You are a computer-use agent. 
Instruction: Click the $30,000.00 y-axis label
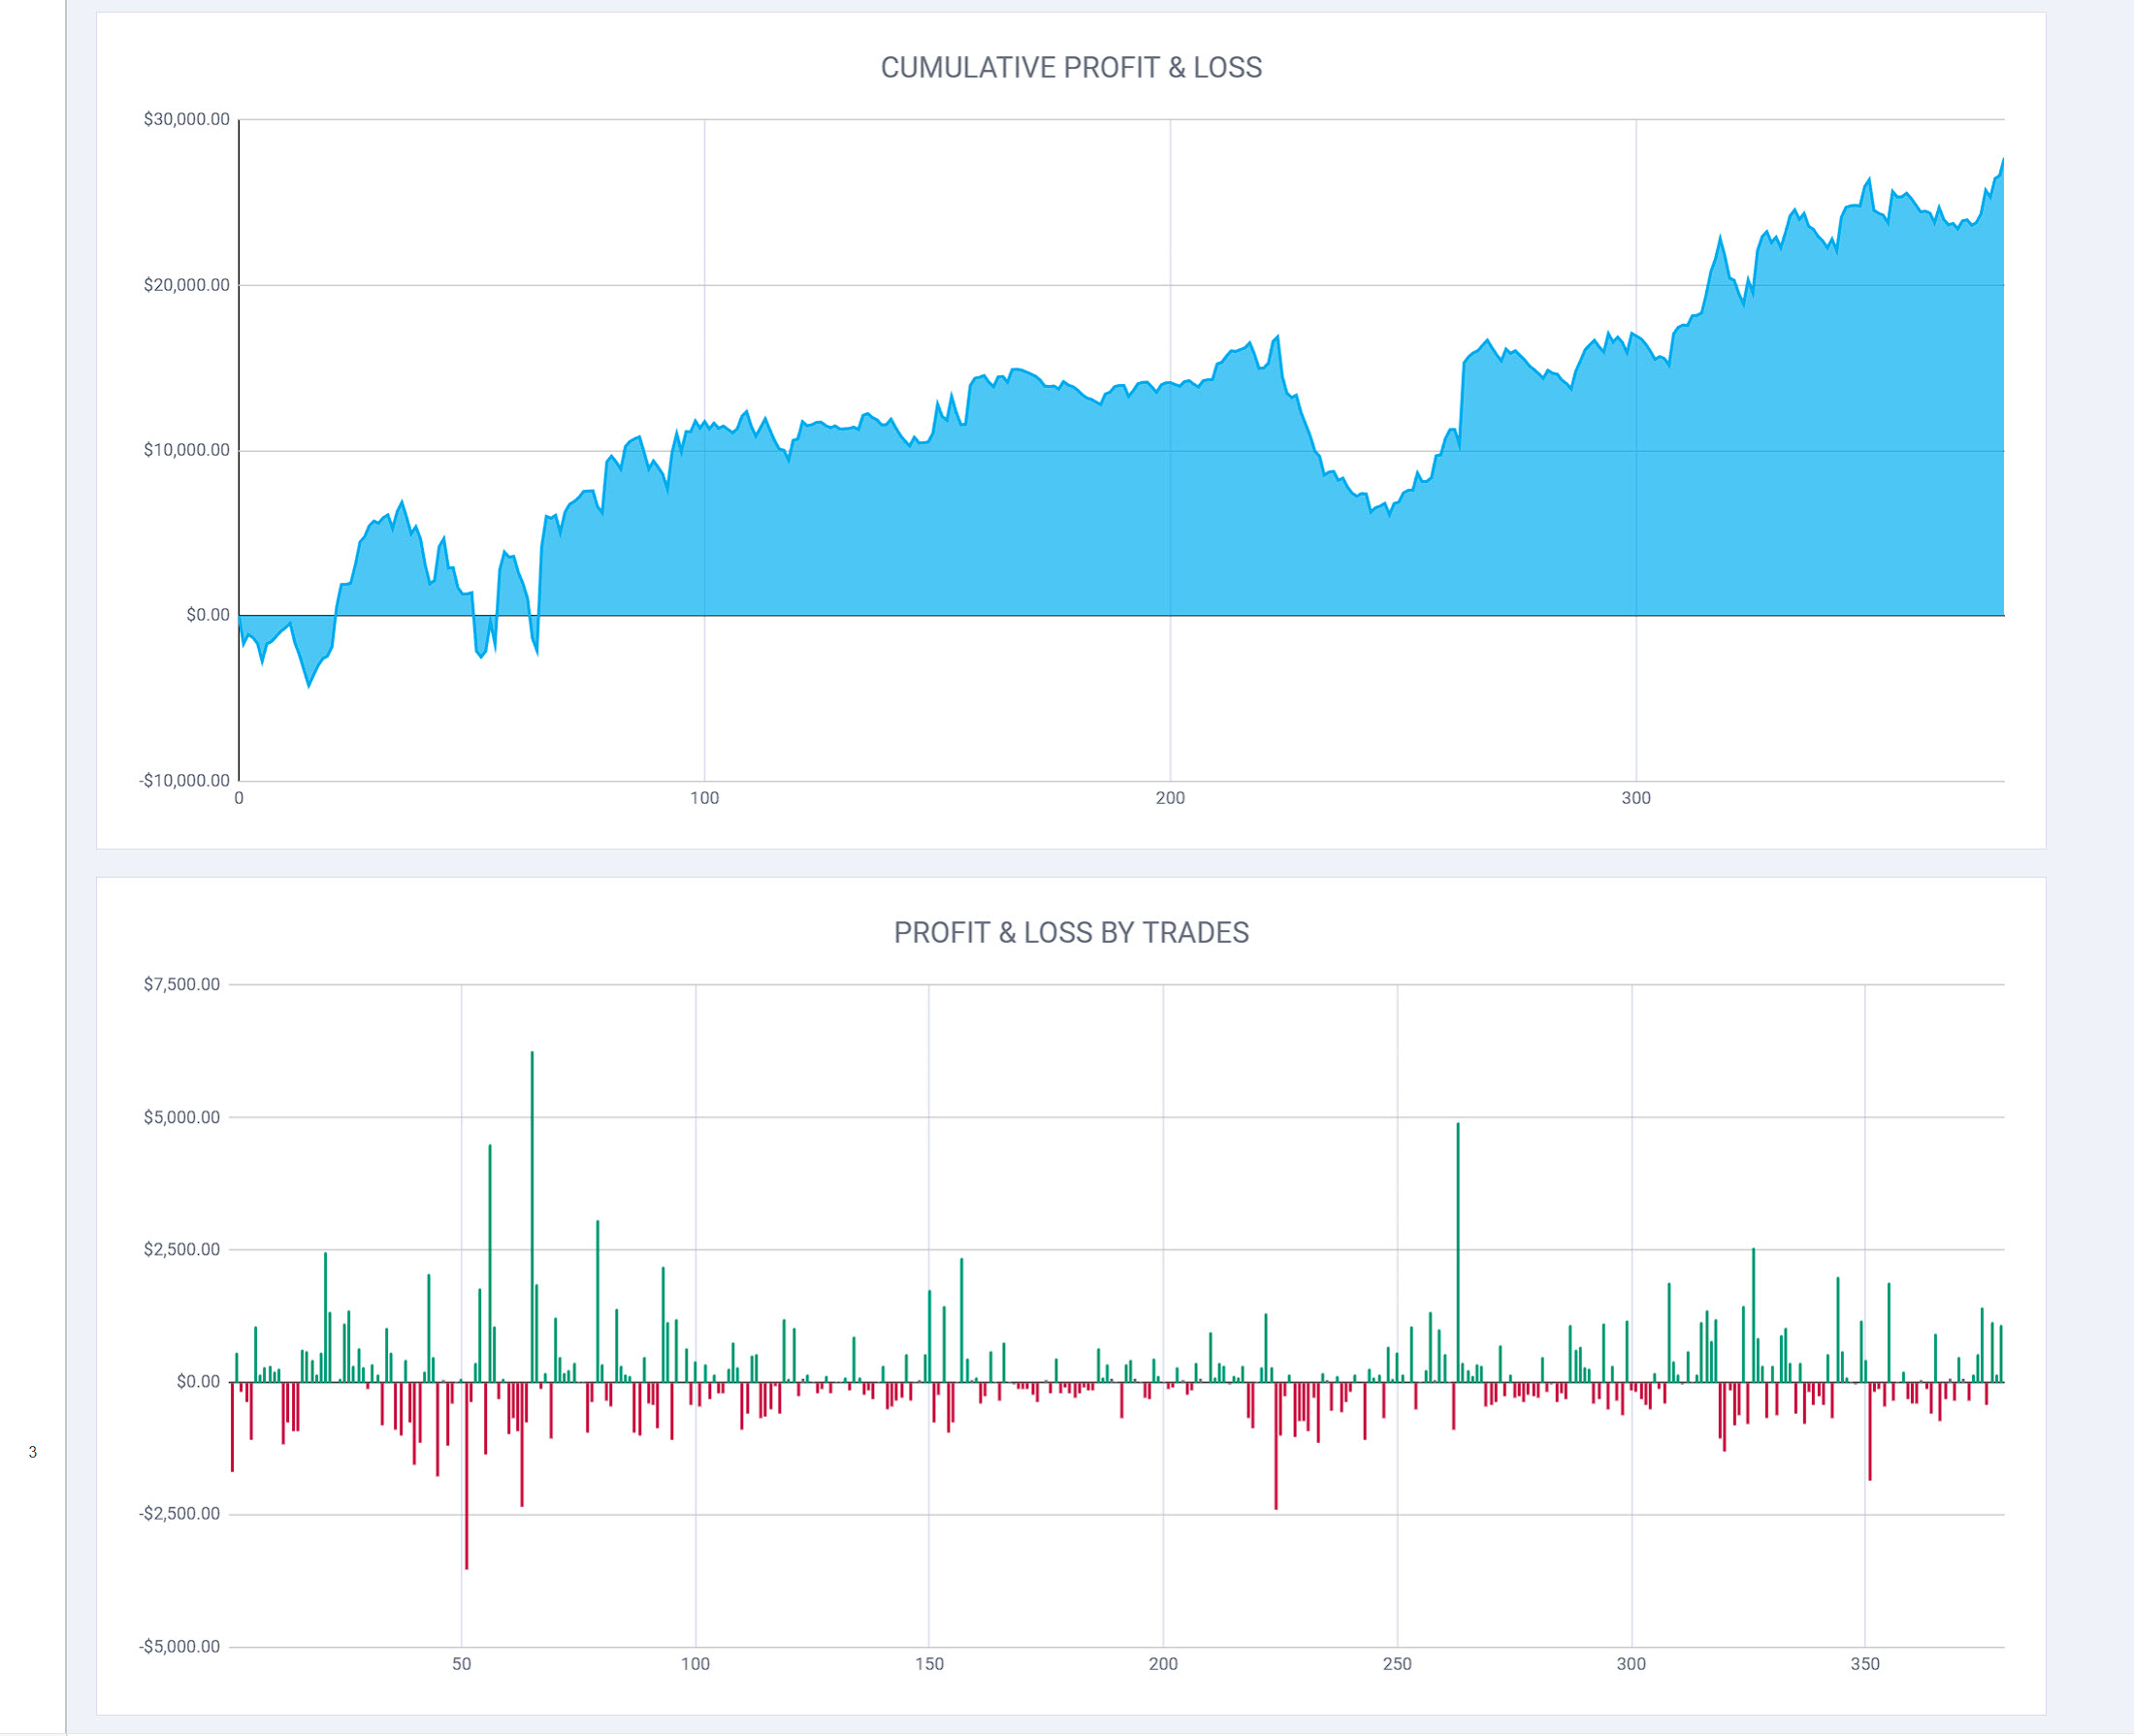(186, 119)
